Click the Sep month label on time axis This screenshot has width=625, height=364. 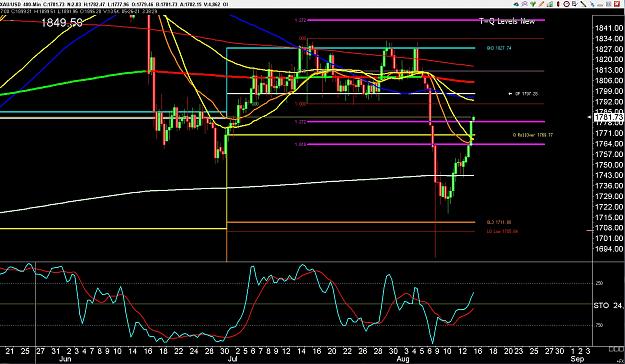577,359
